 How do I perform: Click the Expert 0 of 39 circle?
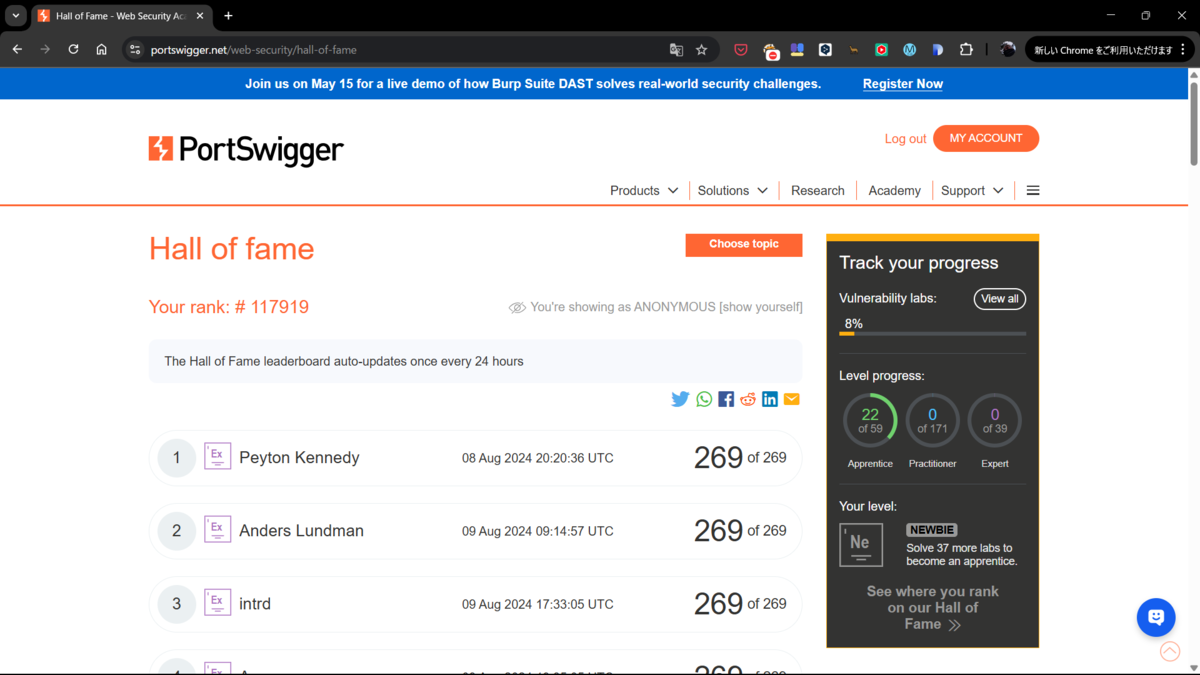pyautogui.click(x=994, y=420)
